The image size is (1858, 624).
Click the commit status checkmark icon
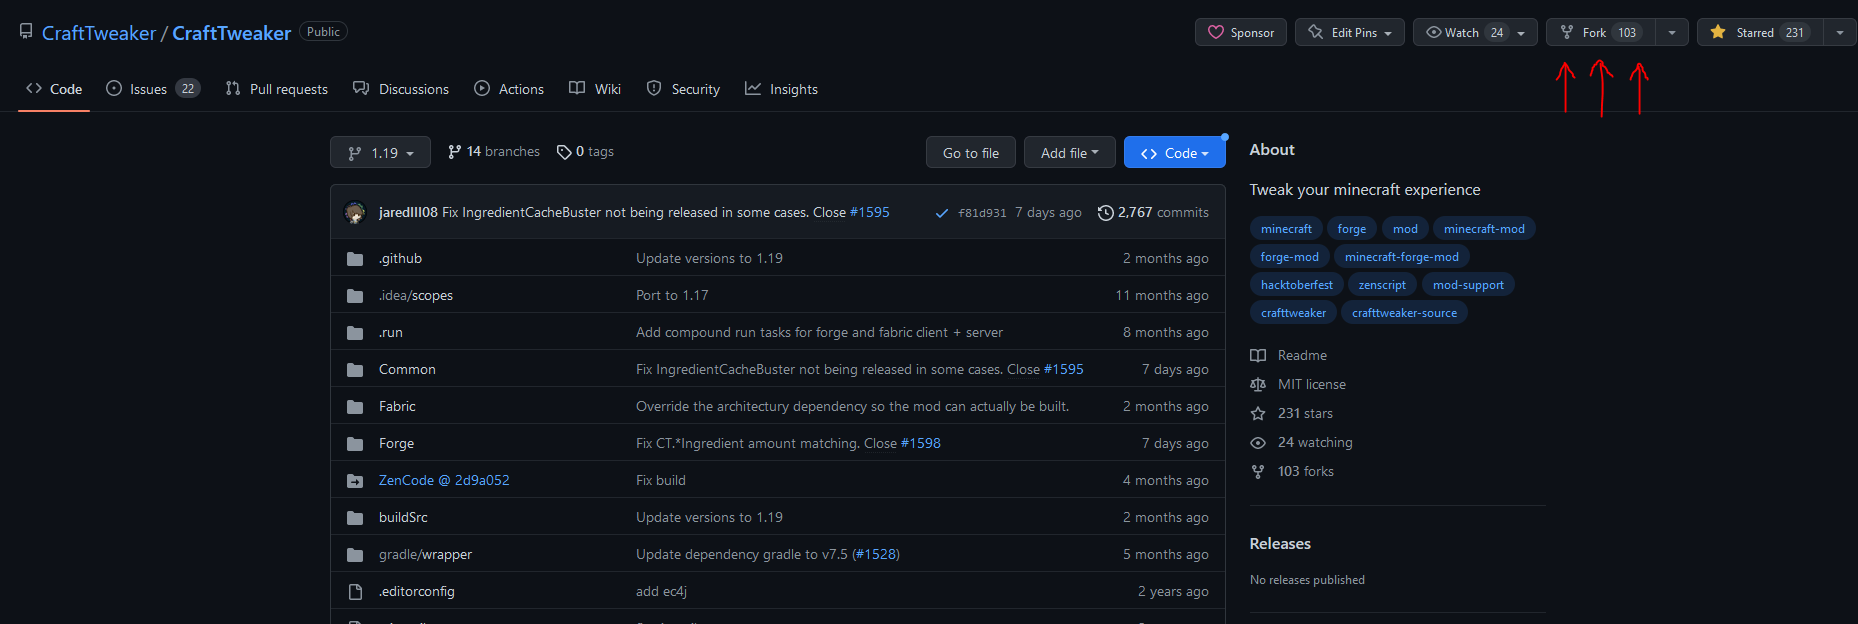(x=941, y=212)
